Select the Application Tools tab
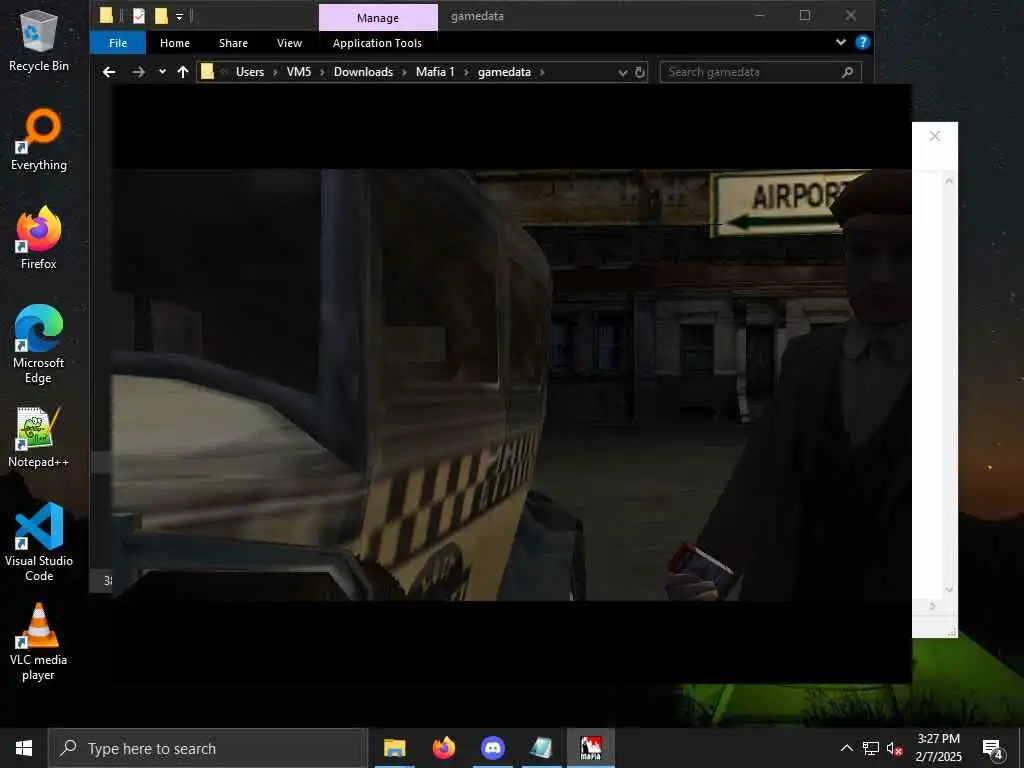The image size is (1024, 768). pyautogui.click(x=377, y=43)
